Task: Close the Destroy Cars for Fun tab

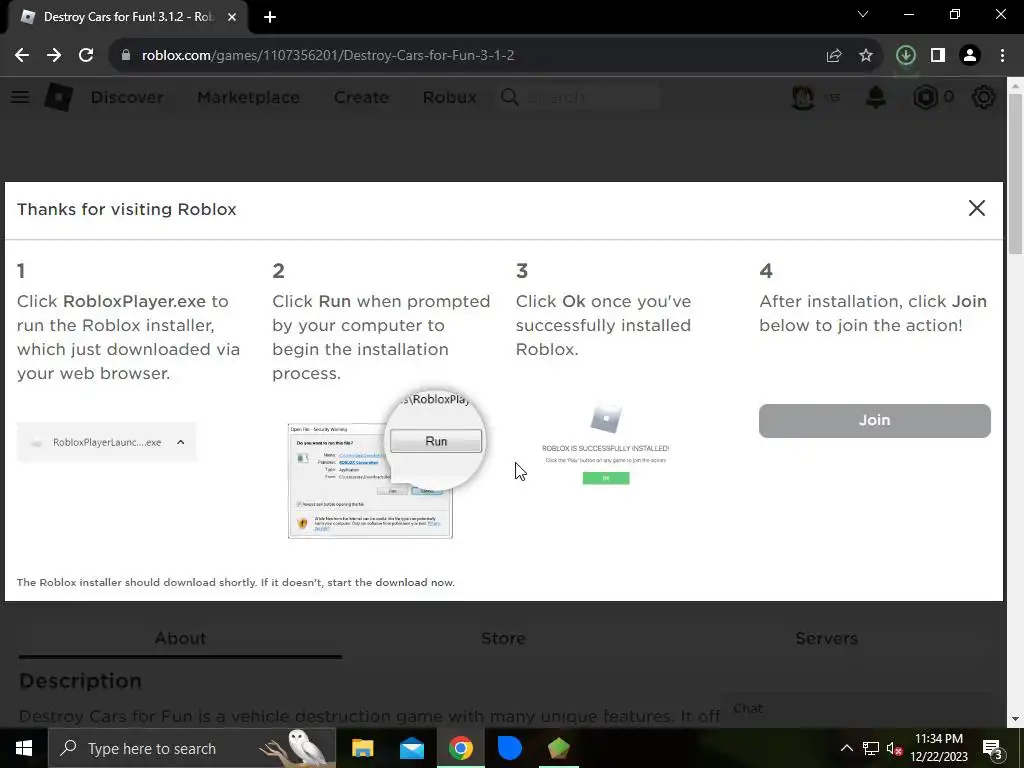Action: click(x=232, y=17)
